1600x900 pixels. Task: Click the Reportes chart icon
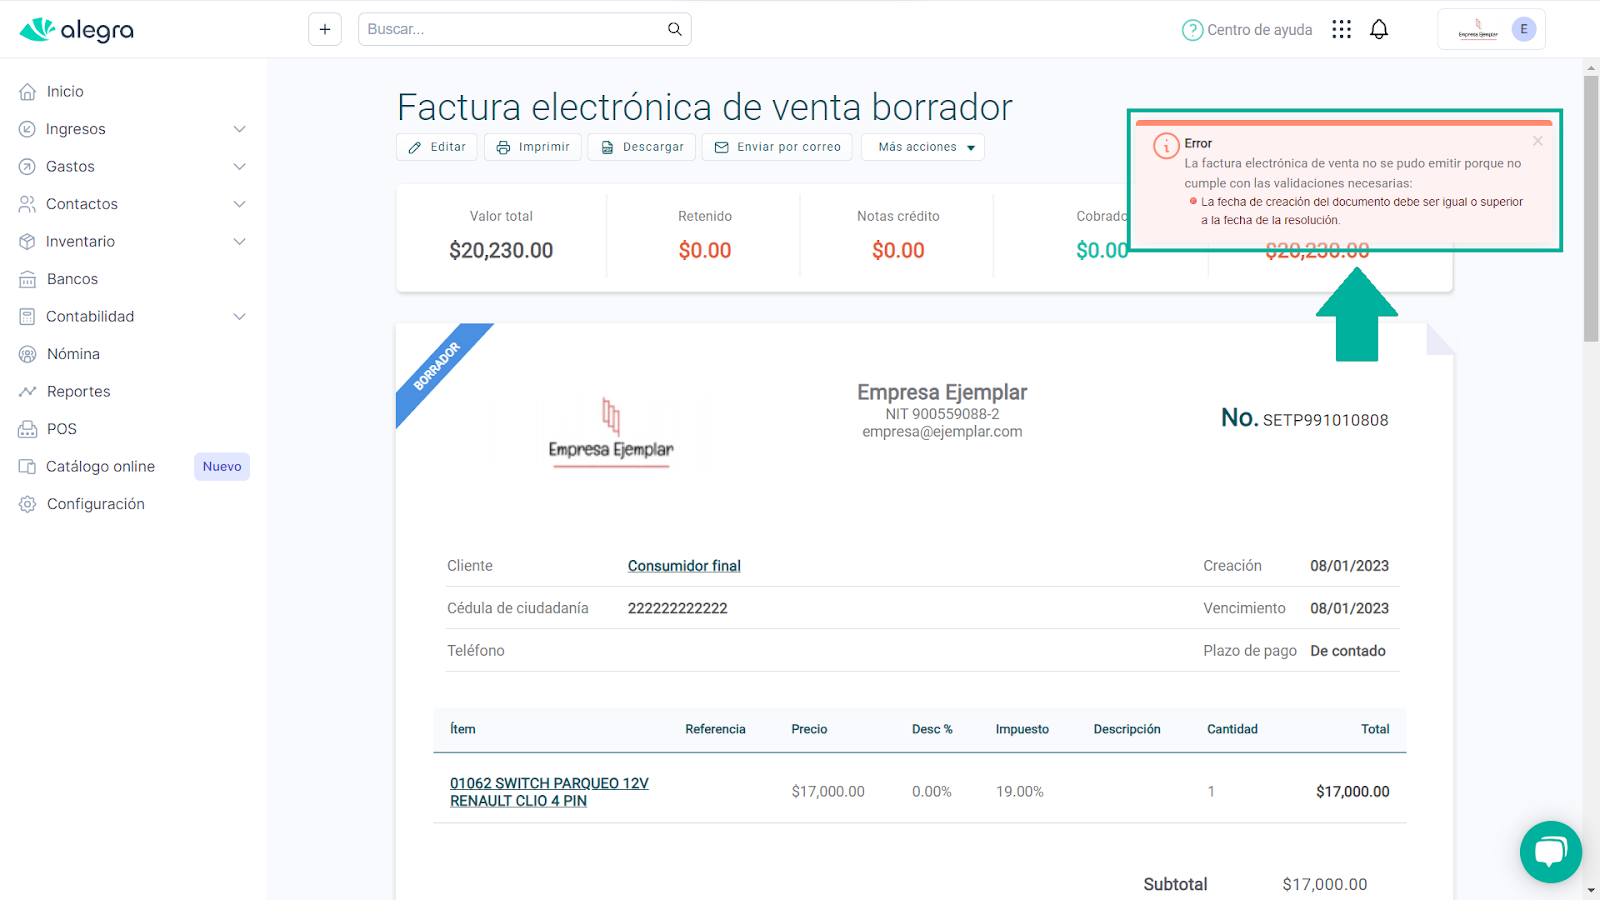pyautogui.click(x=28, y=392)
